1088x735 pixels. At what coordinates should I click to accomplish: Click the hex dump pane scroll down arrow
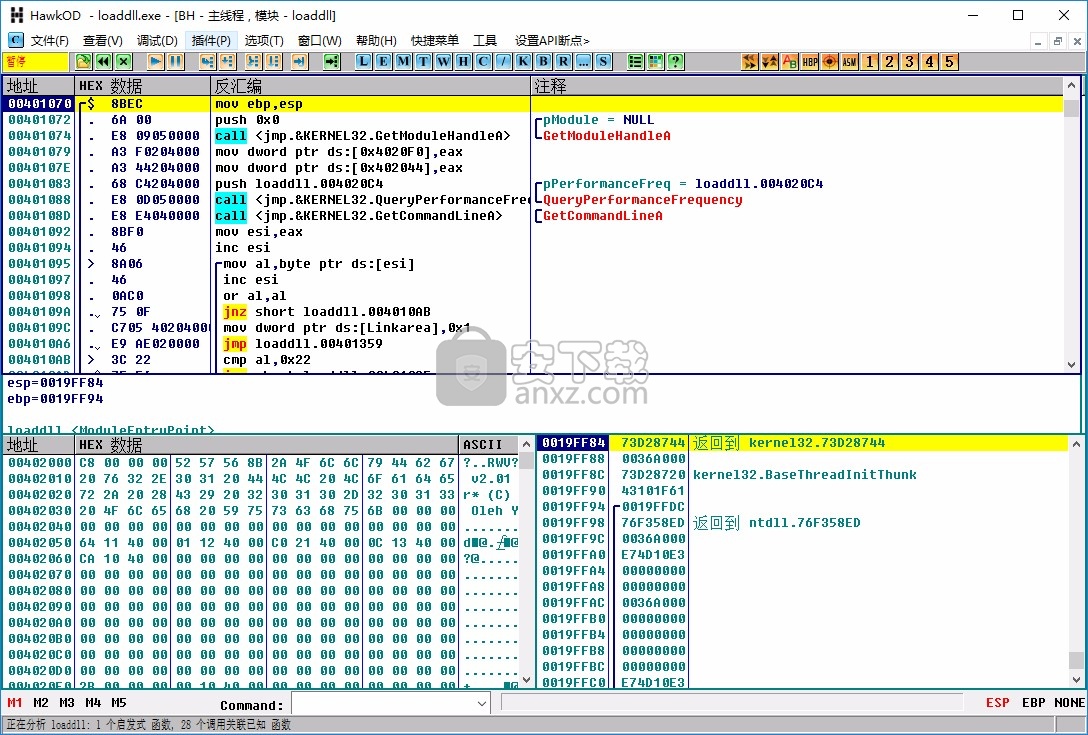(526, 680)
